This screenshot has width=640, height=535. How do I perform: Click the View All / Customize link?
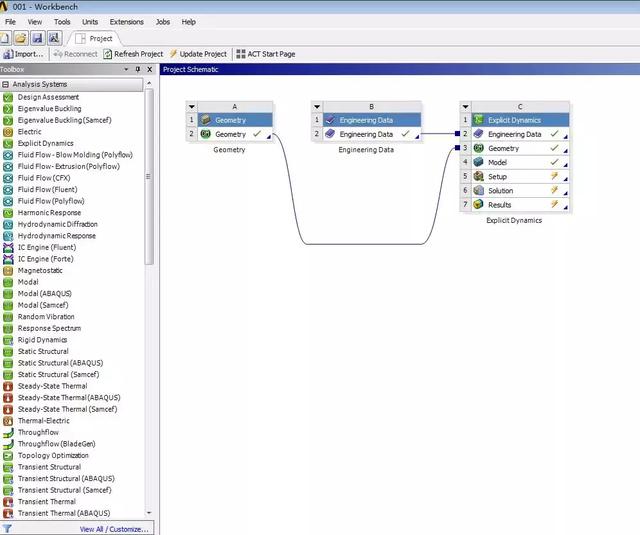pyautogui.click(x=114, y=529)
